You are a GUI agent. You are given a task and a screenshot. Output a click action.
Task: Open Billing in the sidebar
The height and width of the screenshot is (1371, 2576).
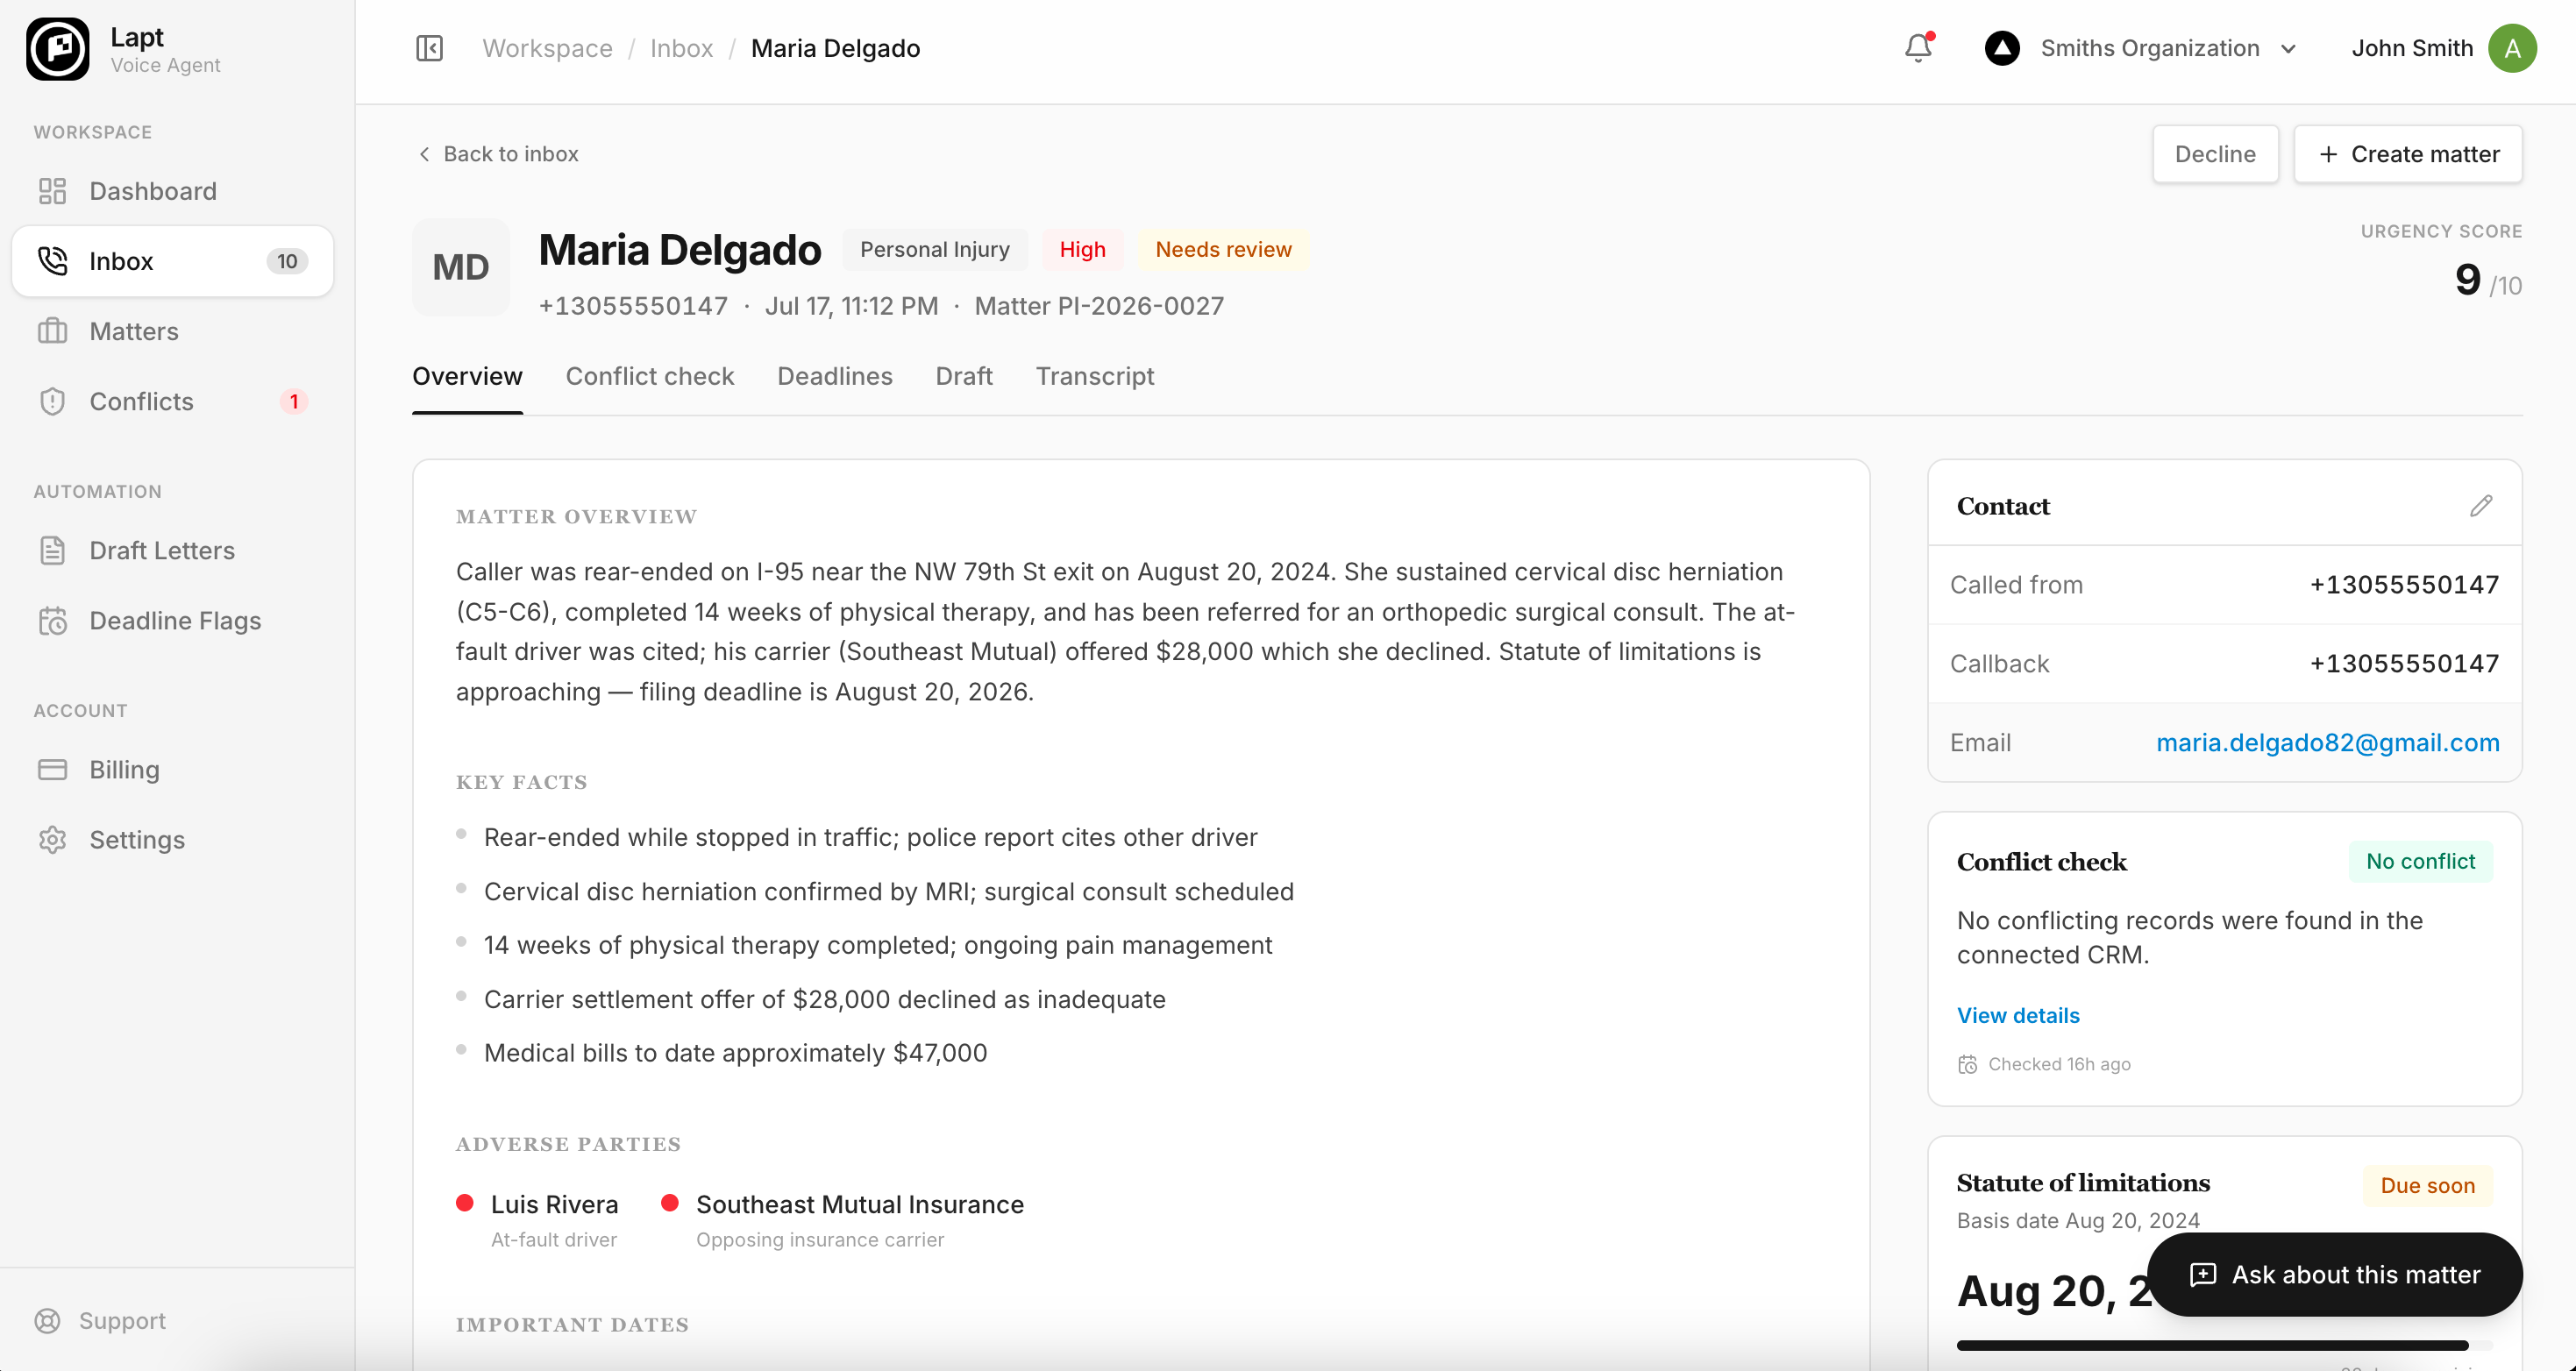pyautogui.click(x=172, y=769)
